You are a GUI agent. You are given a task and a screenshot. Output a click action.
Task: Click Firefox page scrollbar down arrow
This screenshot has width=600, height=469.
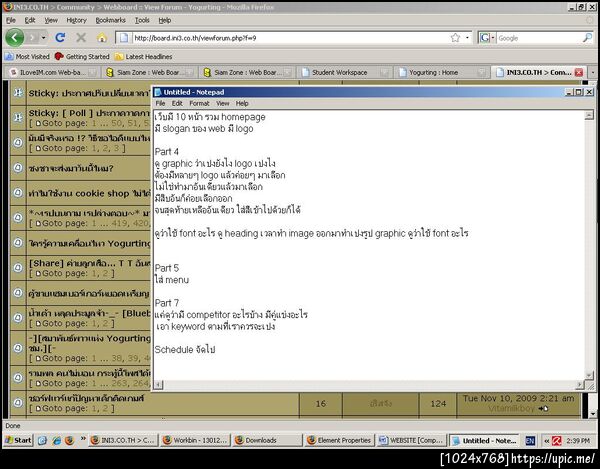point(593,414)
